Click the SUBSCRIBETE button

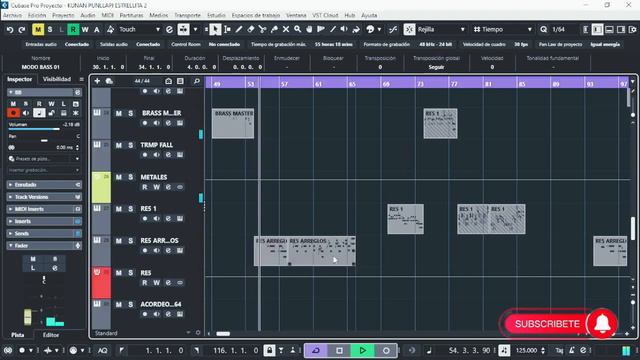coord(547,324)
